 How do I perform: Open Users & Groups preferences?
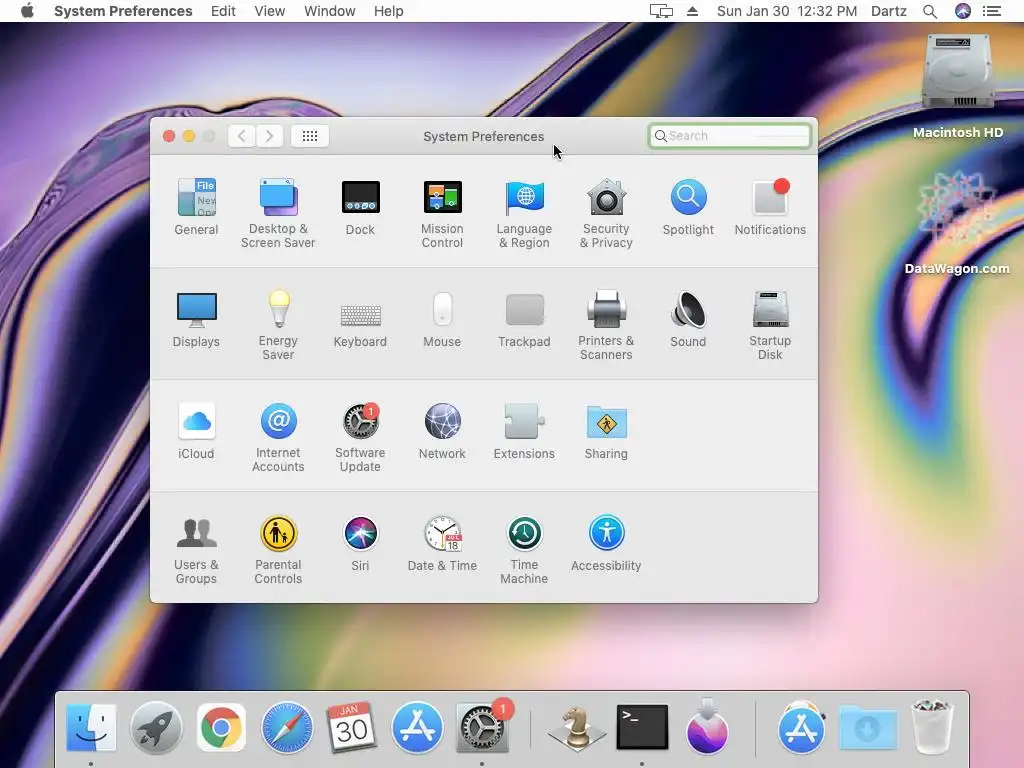(x=196, y=549)
